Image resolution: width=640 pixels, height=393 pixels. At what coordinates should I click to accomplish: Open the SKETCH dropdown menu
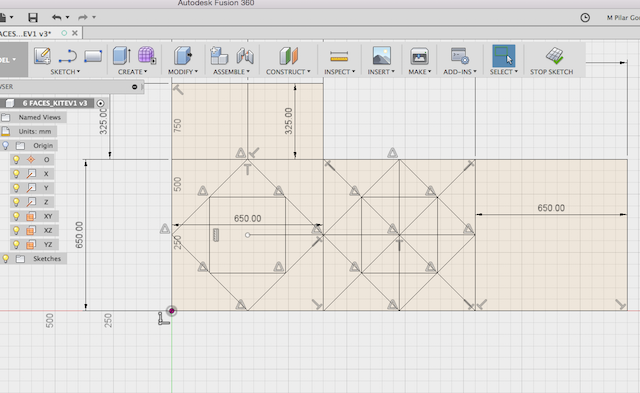click(x=65, y=72)
